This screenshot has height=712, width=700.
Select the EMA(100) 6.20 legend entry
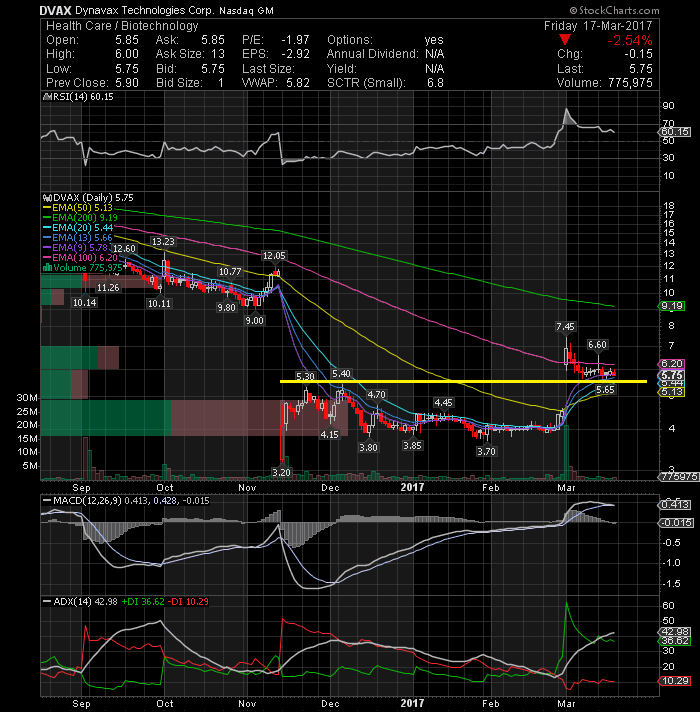coord(80,258)
